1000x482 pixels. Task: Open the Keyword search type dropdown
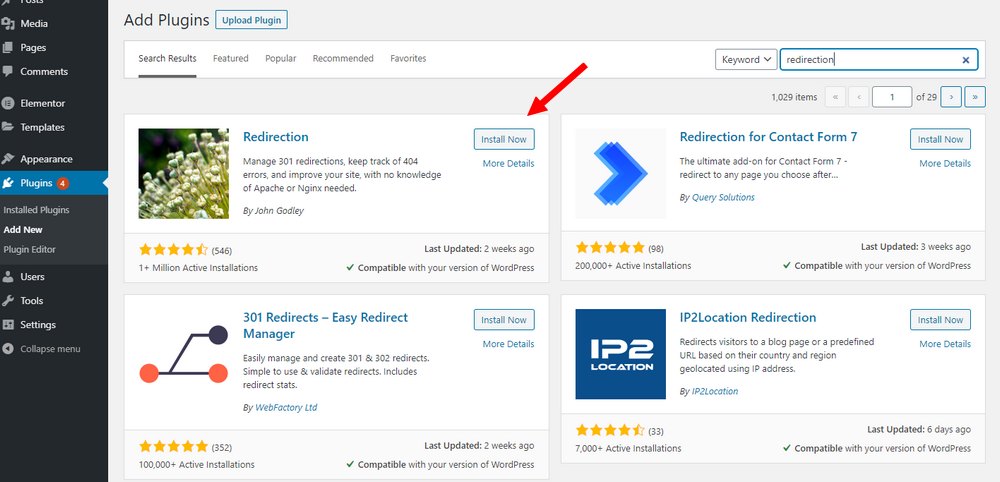coord(746,60)
